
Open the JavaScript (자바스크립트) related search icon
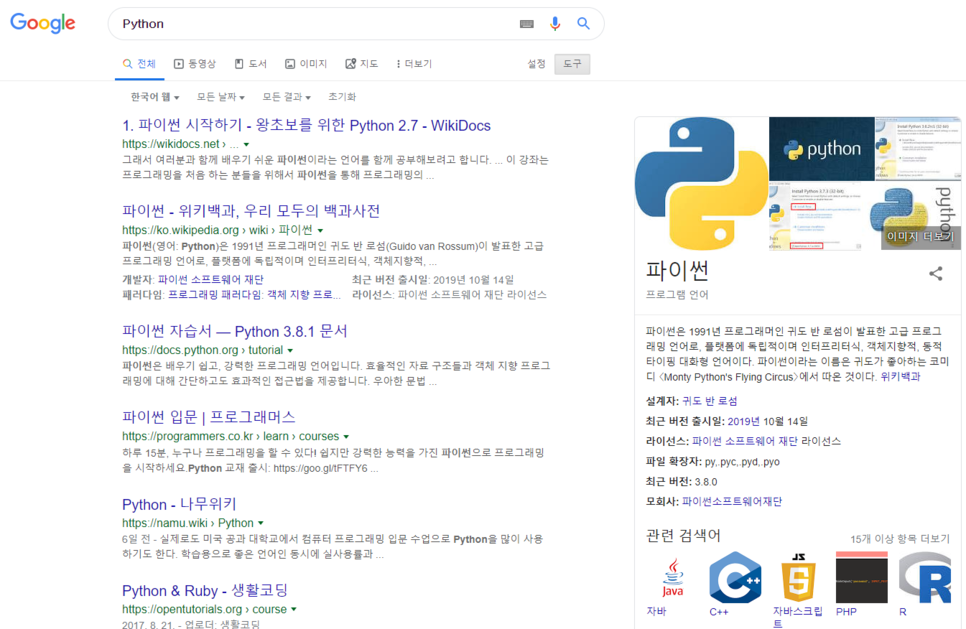pos(798,578)
